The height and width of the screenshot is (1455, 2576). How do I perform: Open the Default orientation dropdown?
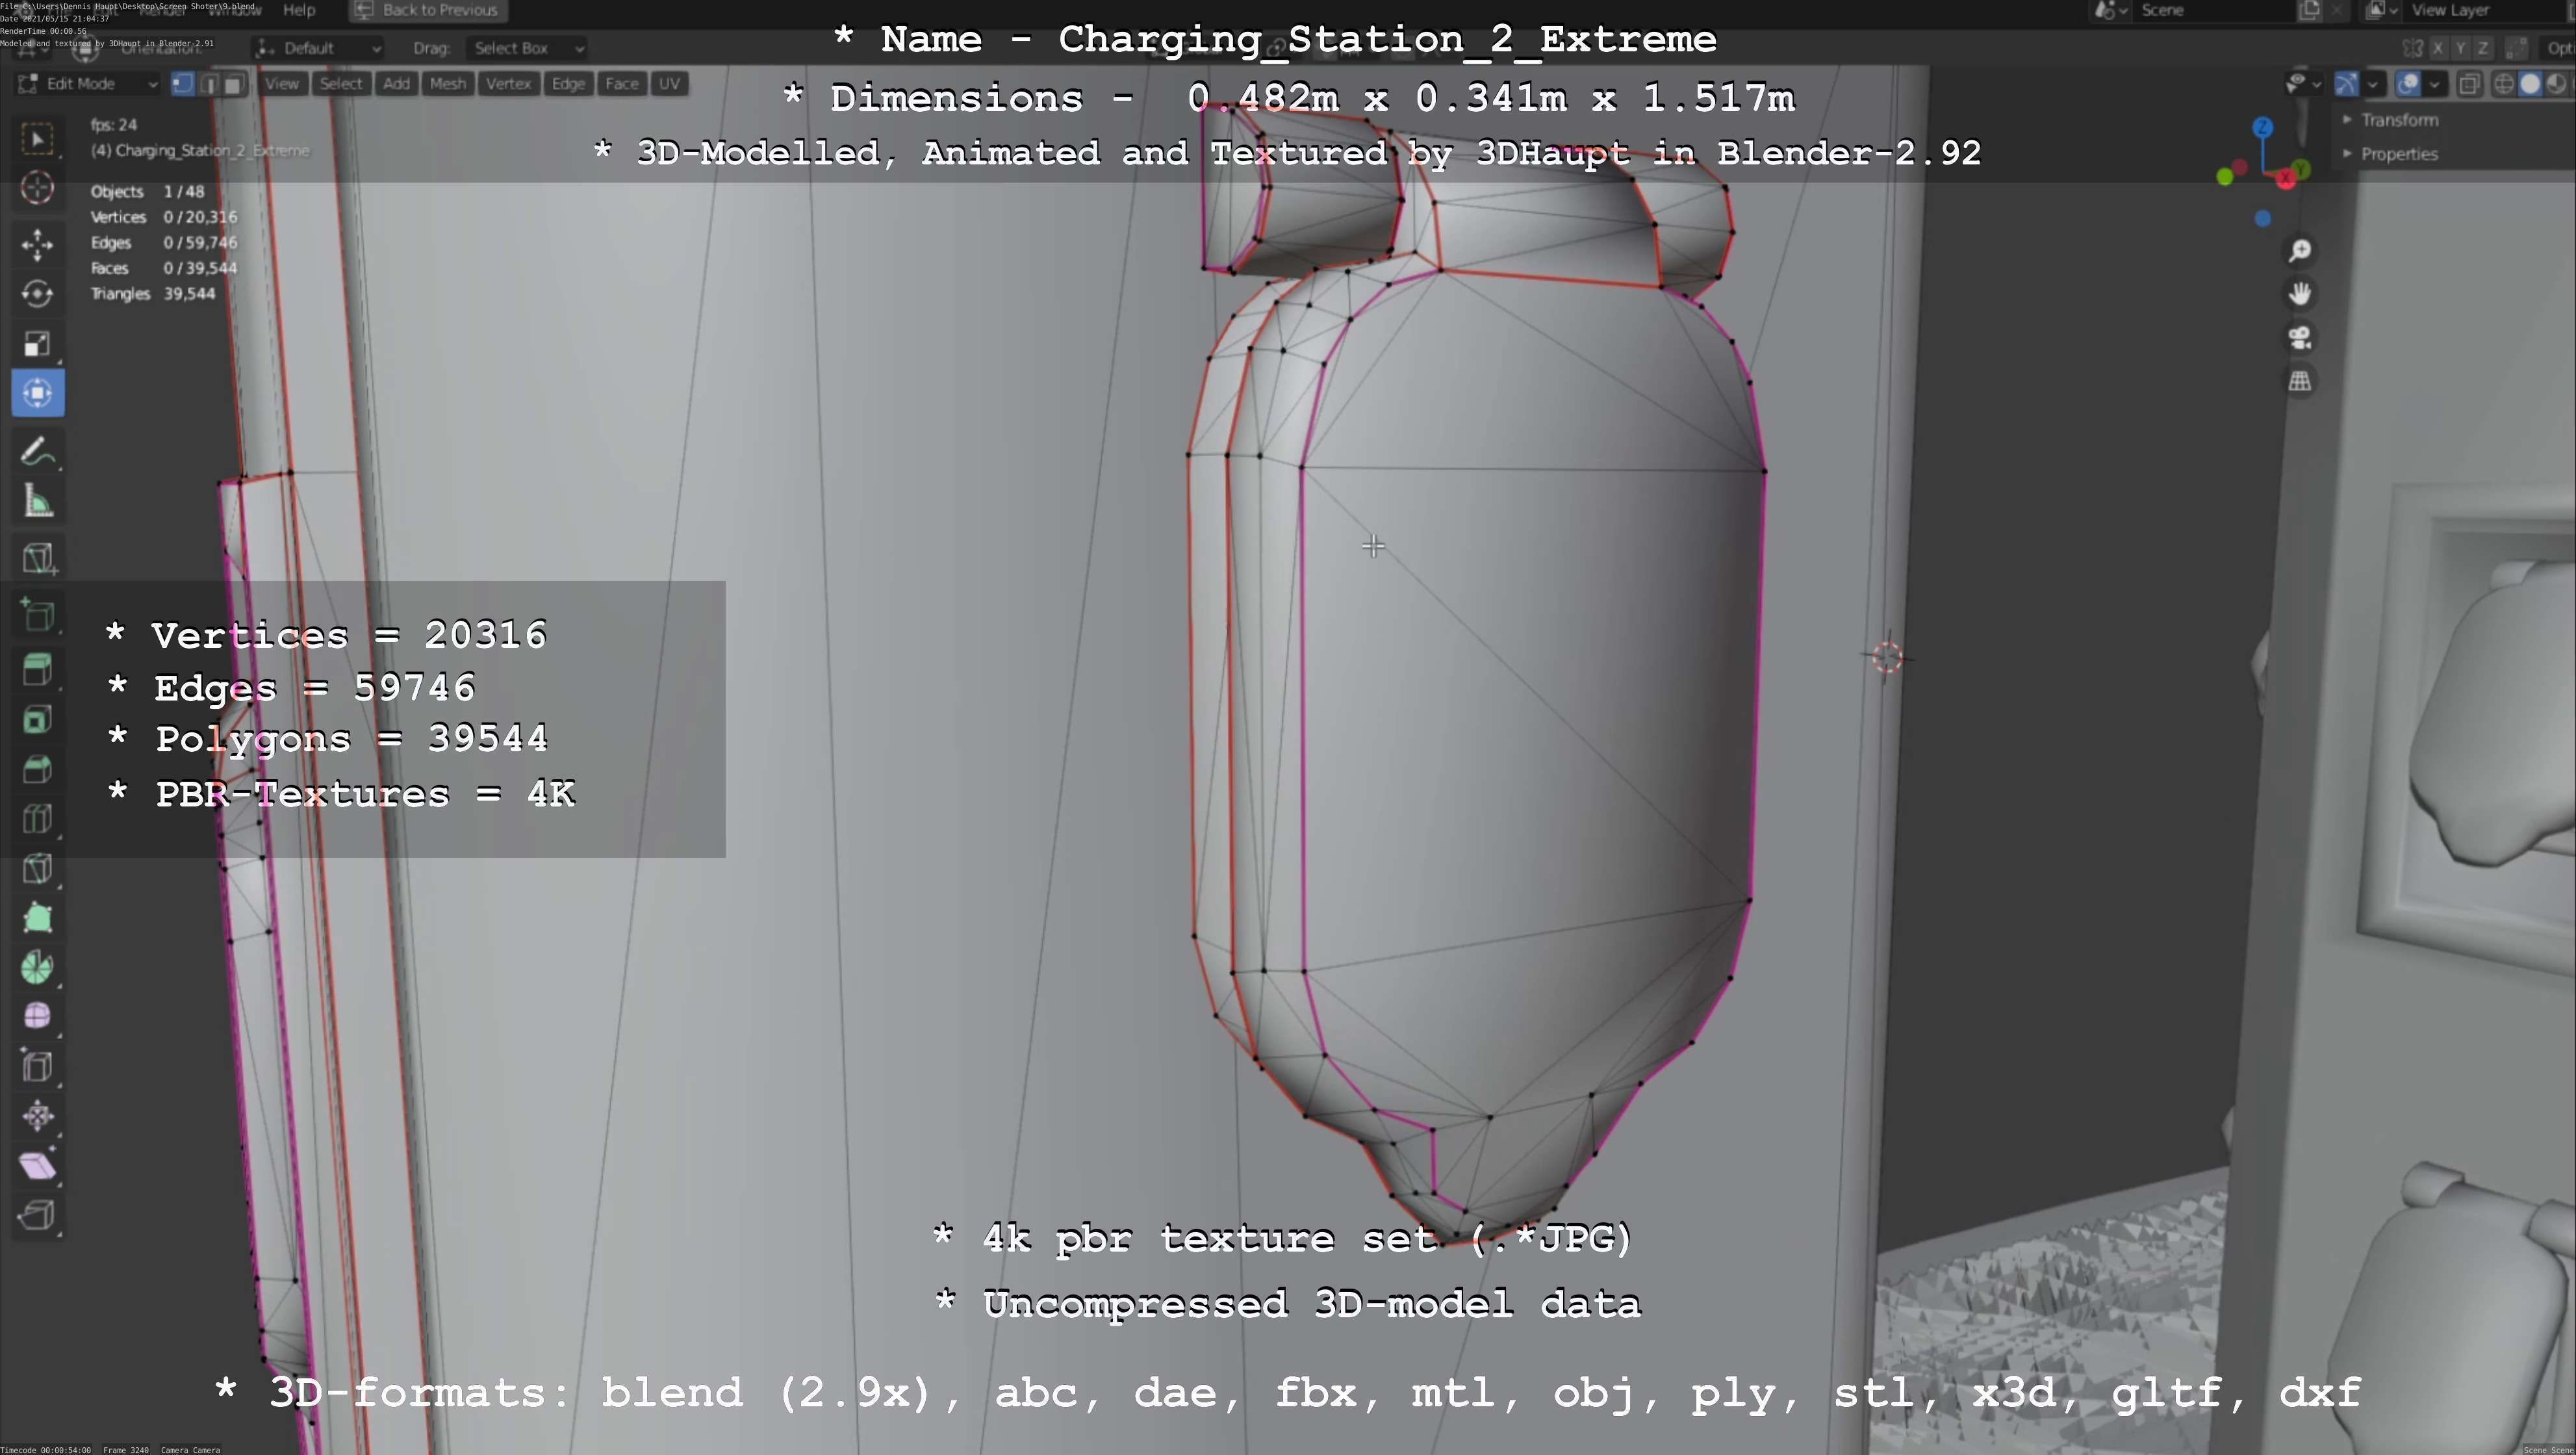pos(318,48)
